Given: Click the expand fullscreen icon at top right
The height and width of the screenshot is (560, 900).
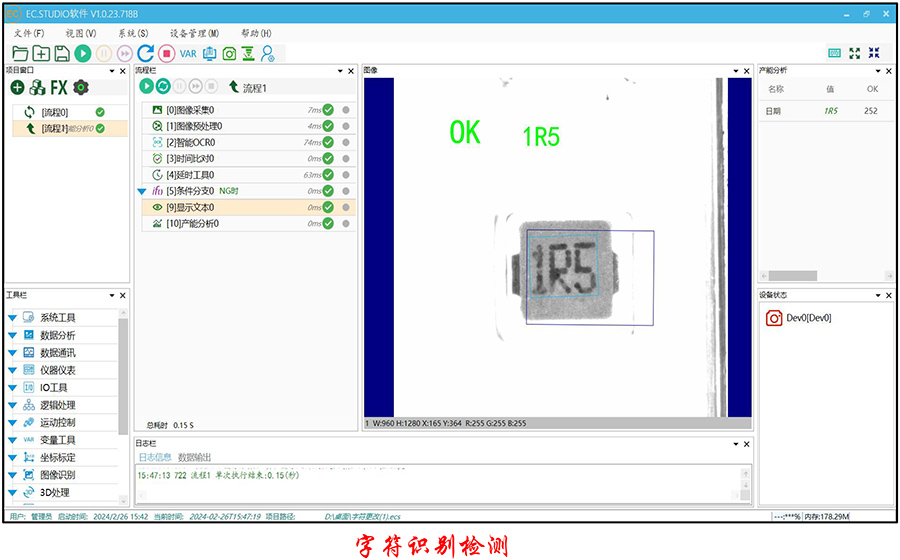Looking at the screenshot, I should (854, 53).
